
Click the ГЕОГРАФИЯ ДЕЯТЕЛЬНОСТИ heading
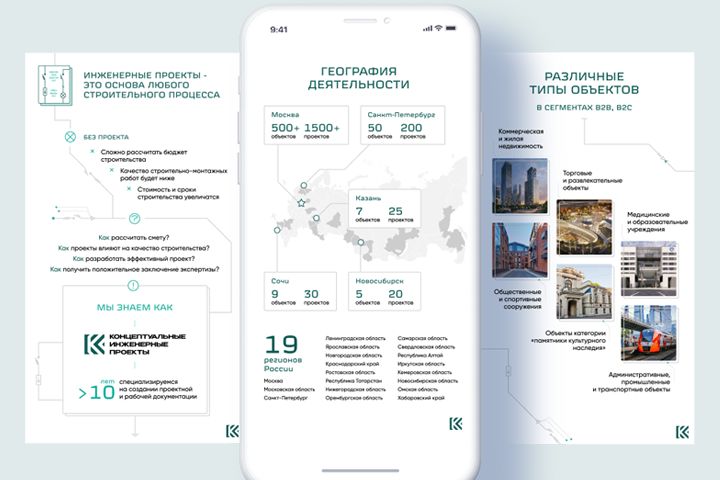click(x=359, y=78)
